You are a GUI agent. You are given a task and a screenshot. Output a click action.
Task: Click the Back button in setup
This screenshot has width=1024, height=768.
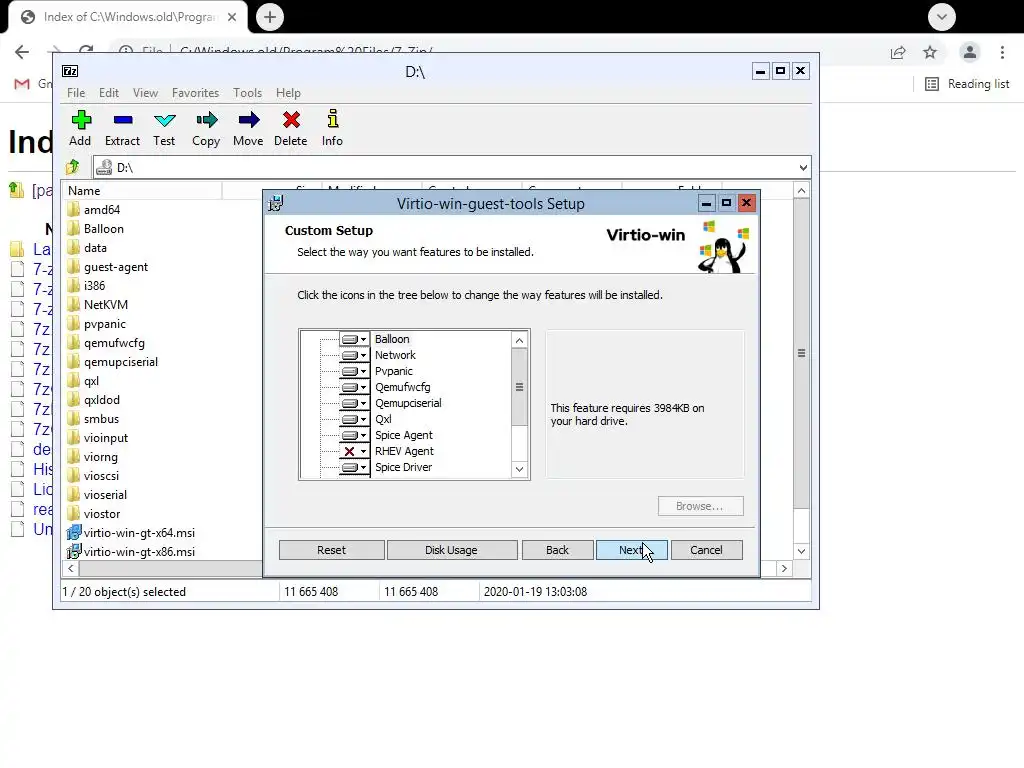coord(557,550)
